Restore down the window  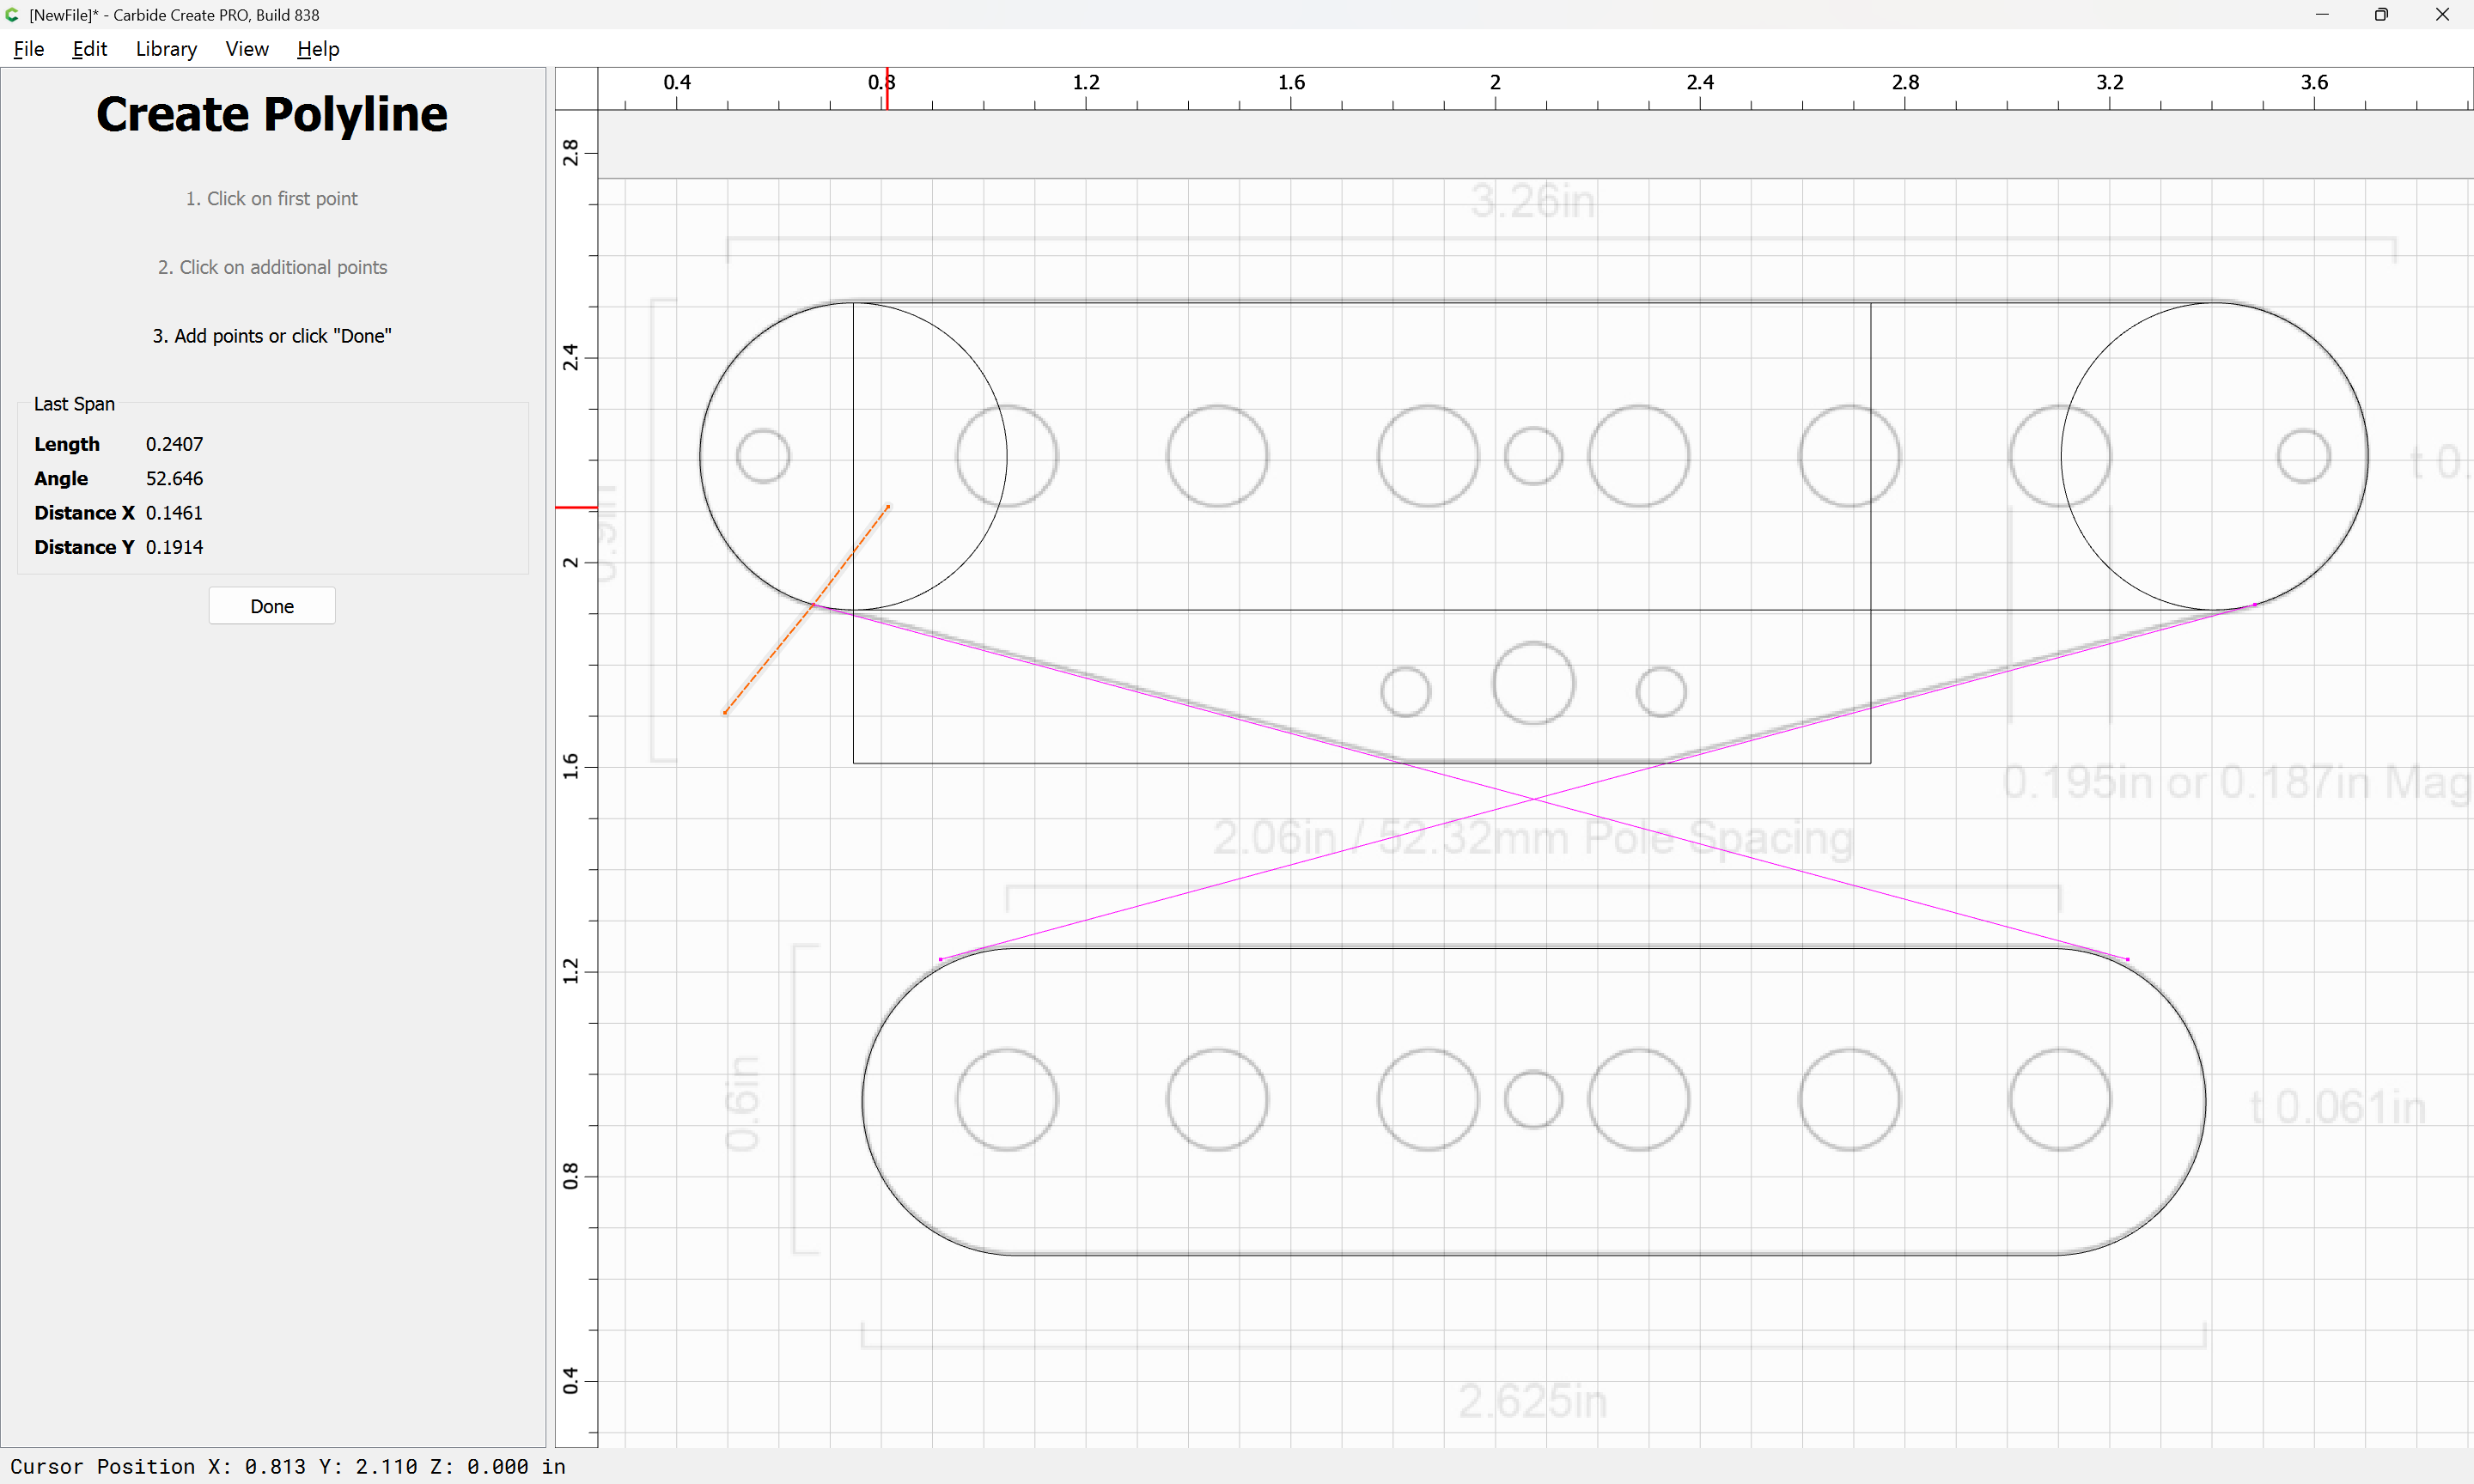(2381, 14)
